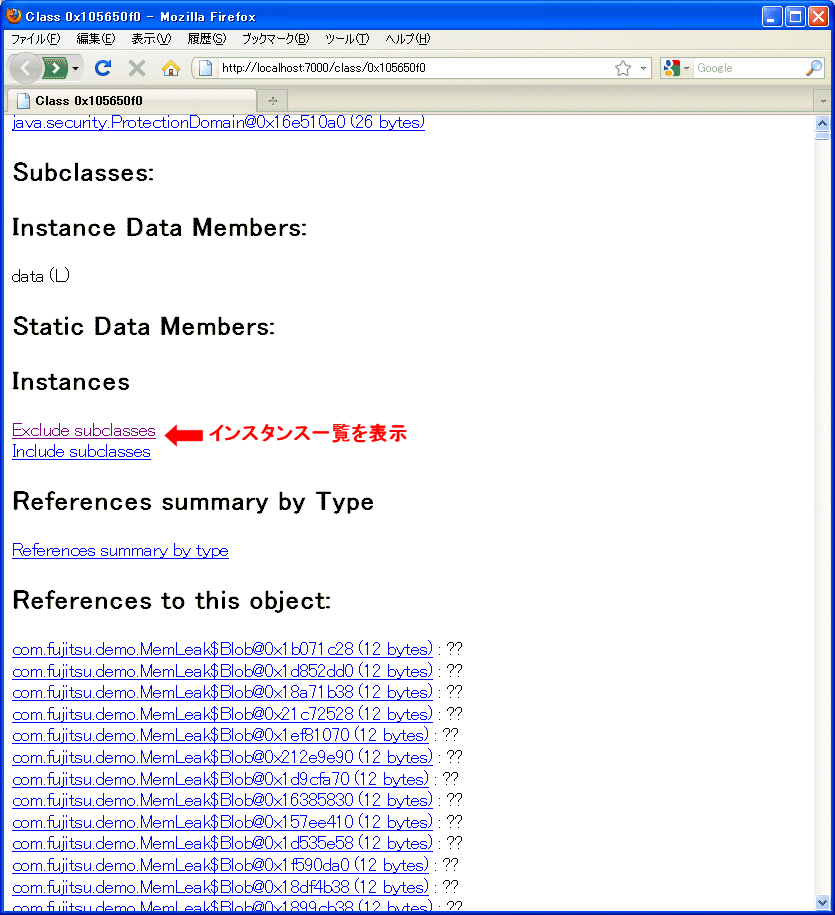Open the ヘルプ(H) menu
This screenshot has height=915, width=835.
[407, 39]
